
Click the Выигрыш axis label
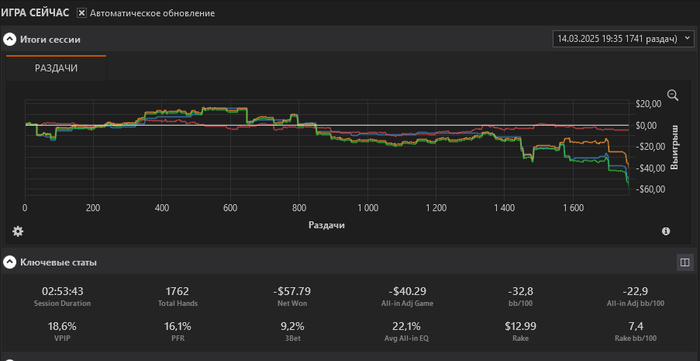(x=674, y=147)
